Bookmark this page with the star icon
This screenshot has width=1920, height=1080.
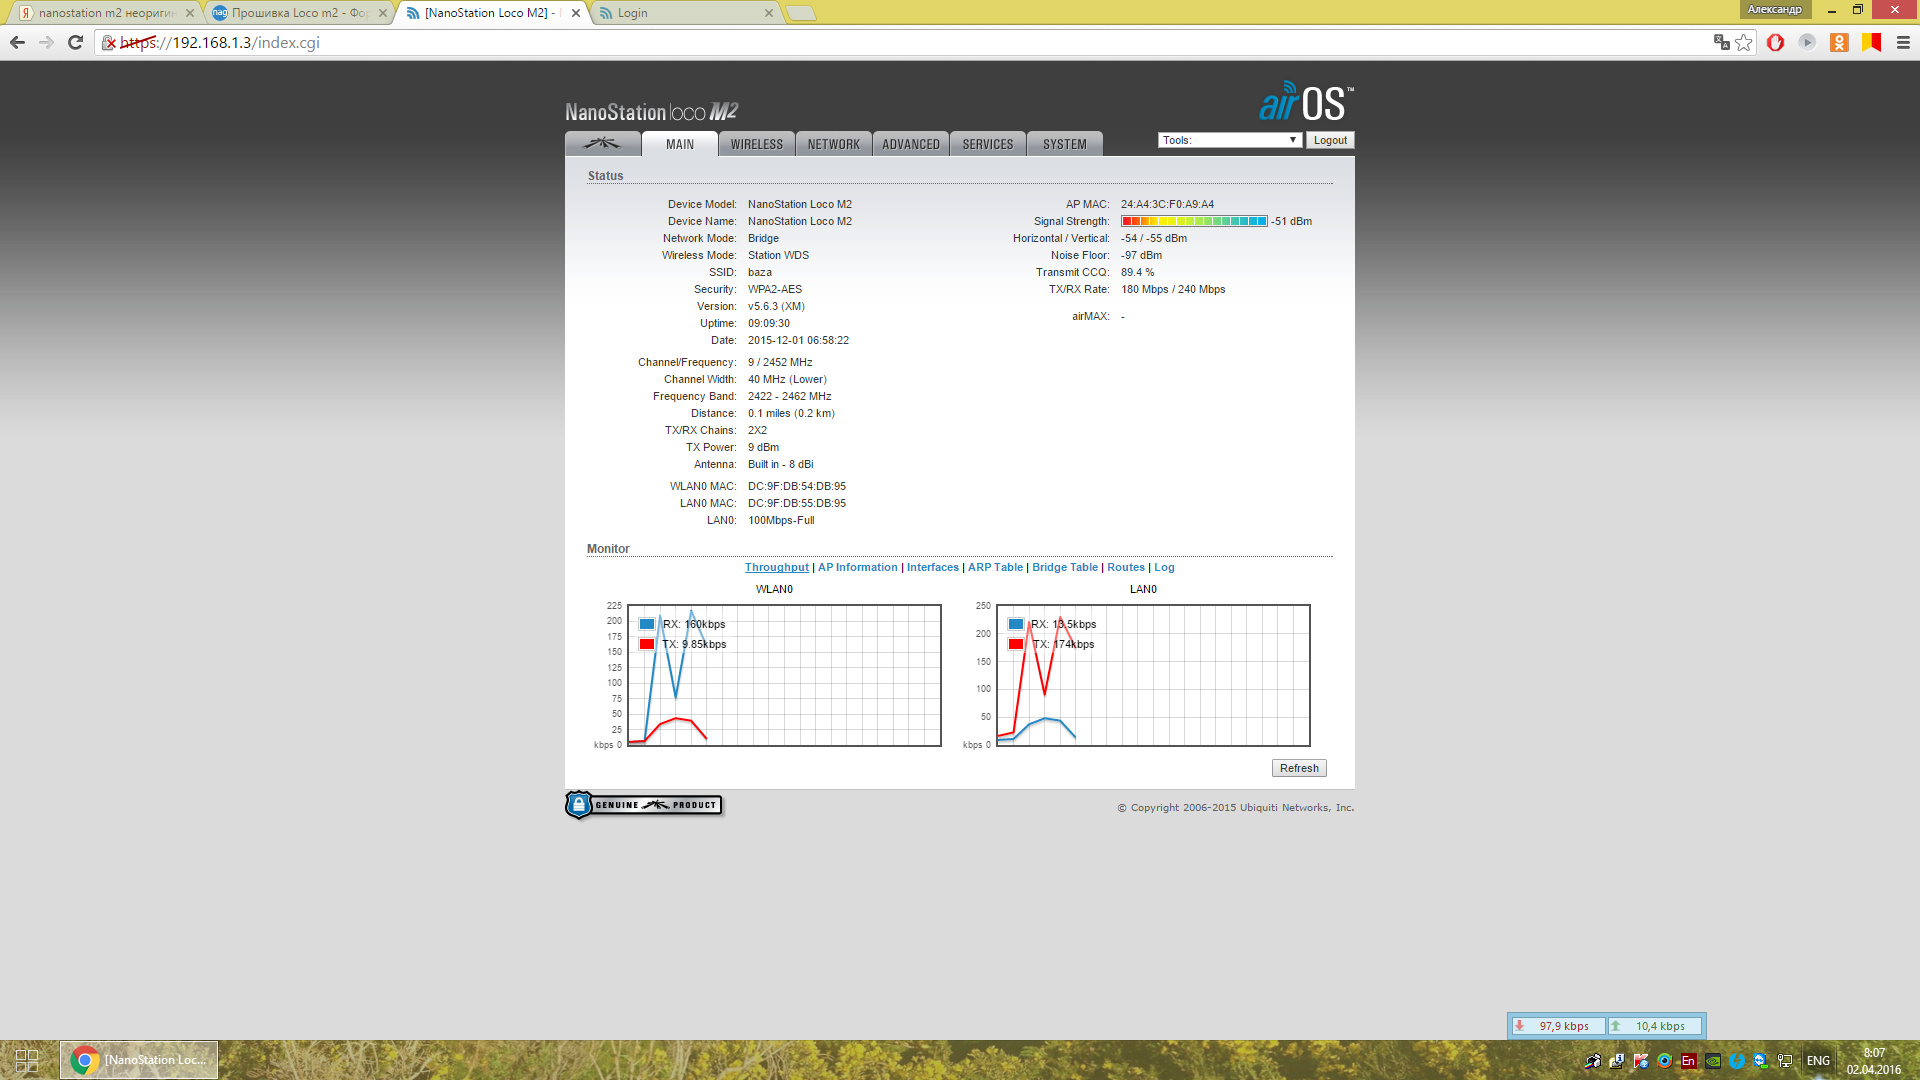pyautogui.click(x=1744, y=42)
